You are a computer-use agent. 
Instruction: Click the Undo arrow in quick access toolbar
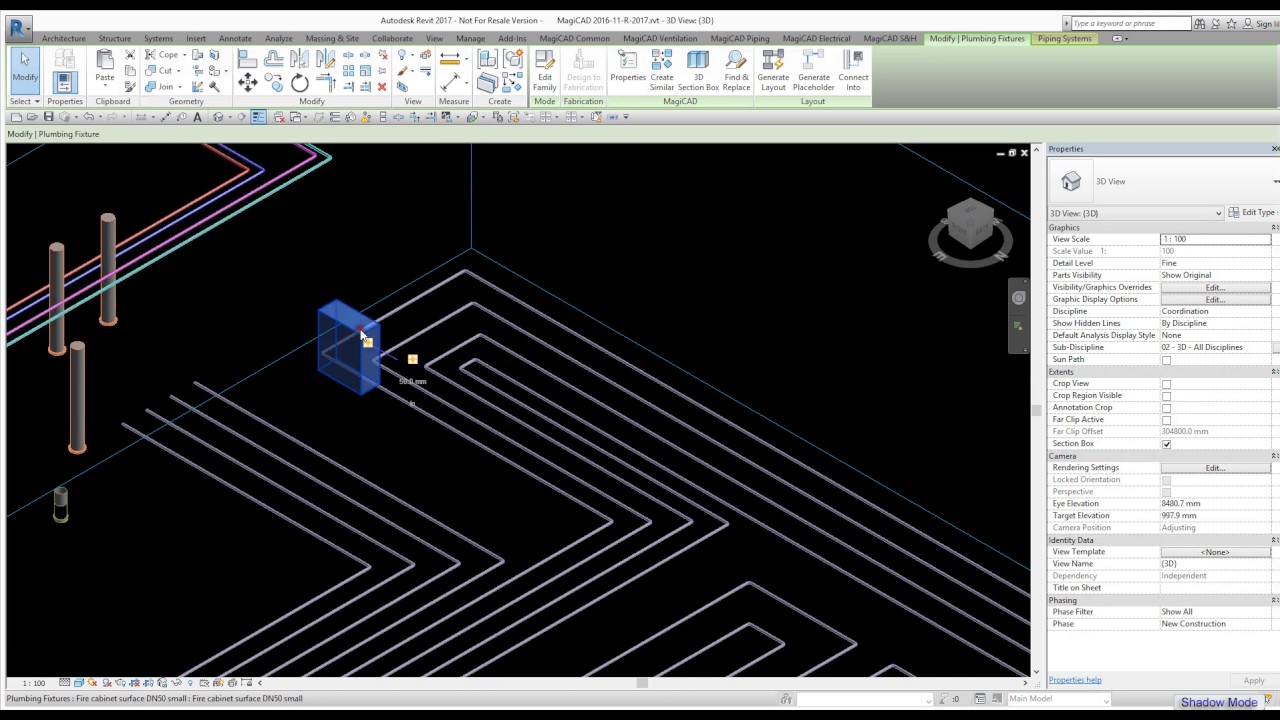[x=89, y=117]
